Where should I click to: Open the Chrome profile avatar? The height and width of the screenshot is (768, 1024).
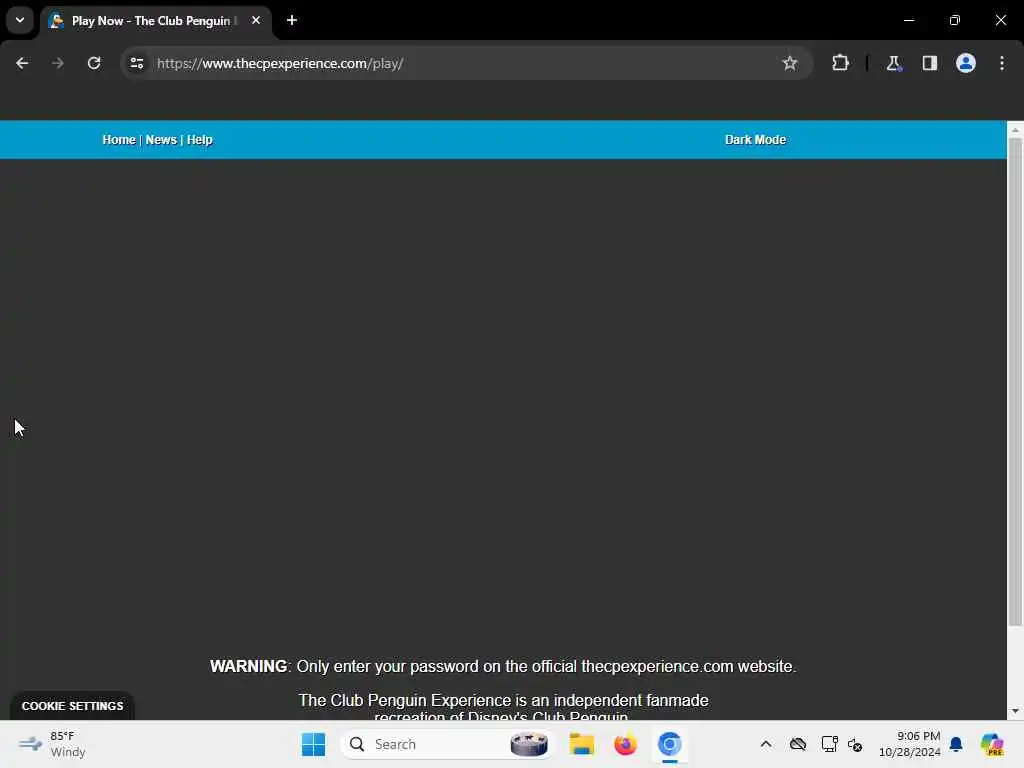[x=965, y=63]
